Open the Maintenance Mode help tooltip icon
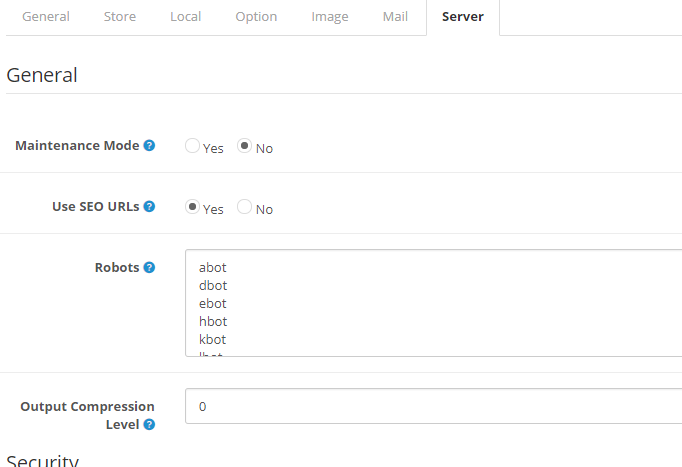 [149, 145]
